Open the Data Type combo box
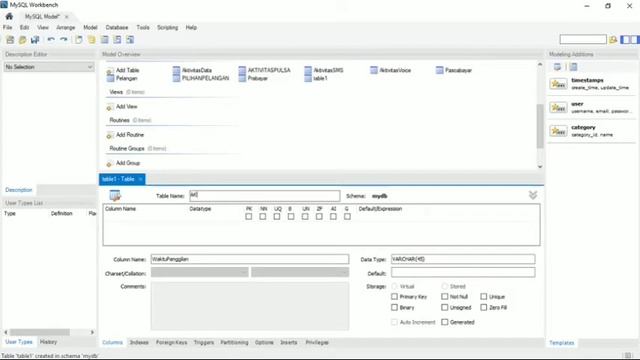The width and height of the screenshot is (640, 360). [463, 259]
